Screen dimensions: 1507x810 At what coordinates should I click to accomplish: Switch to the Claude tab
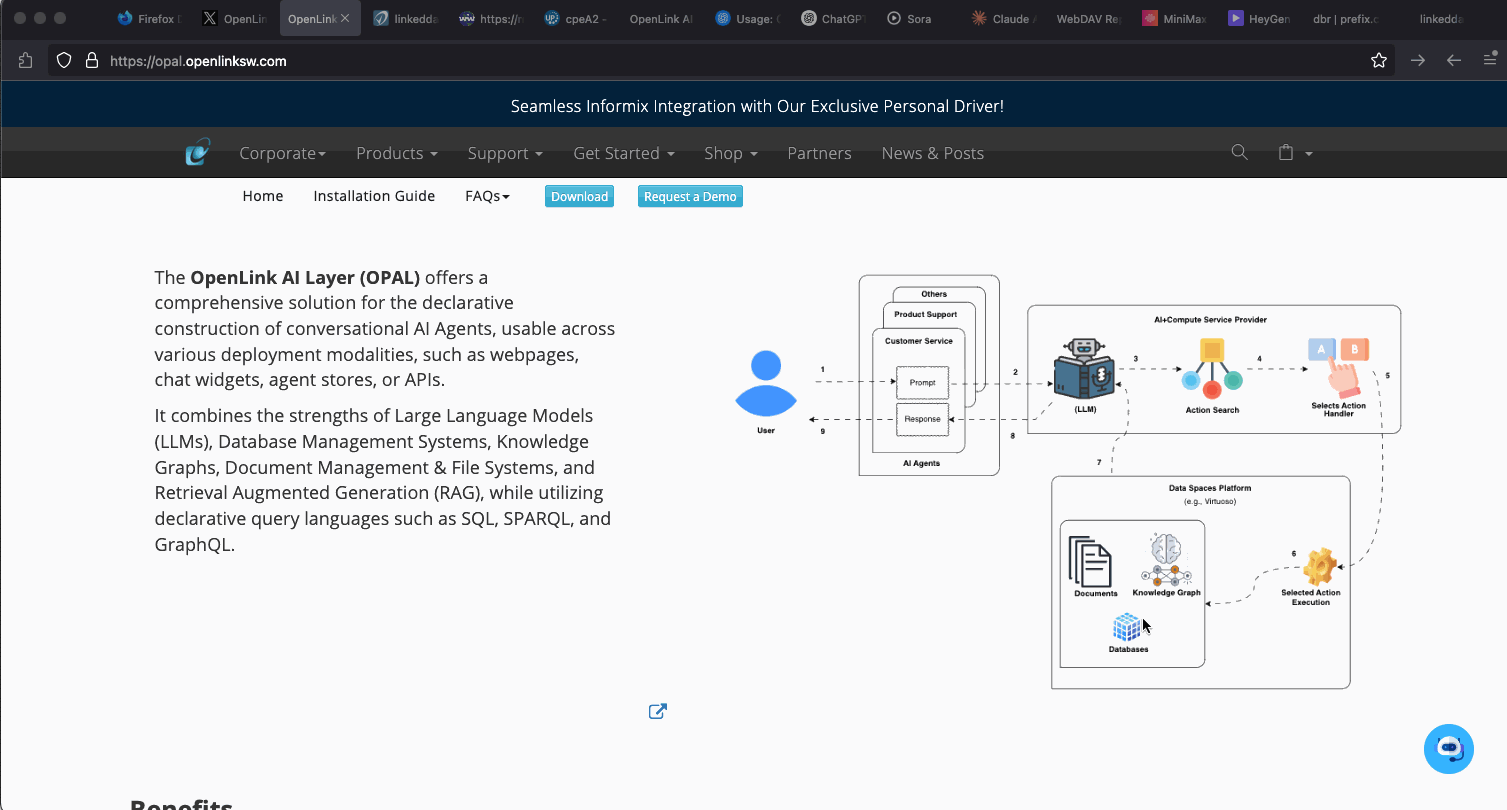point(1004,18)
